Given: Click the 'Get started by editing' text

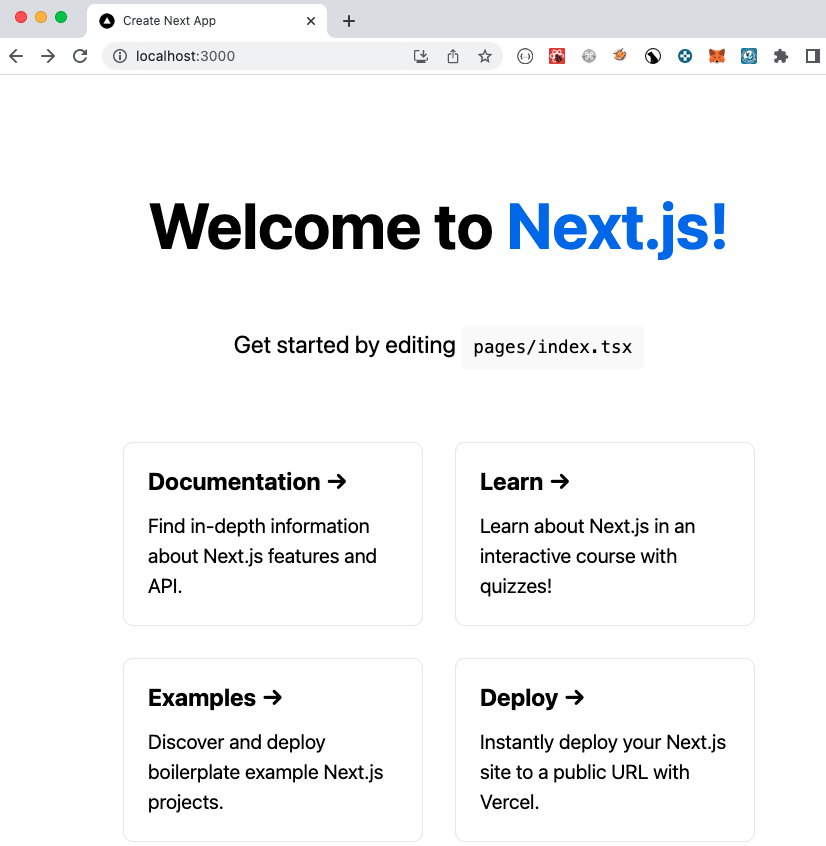Looking at the screenshot, I should click(344, 345).
